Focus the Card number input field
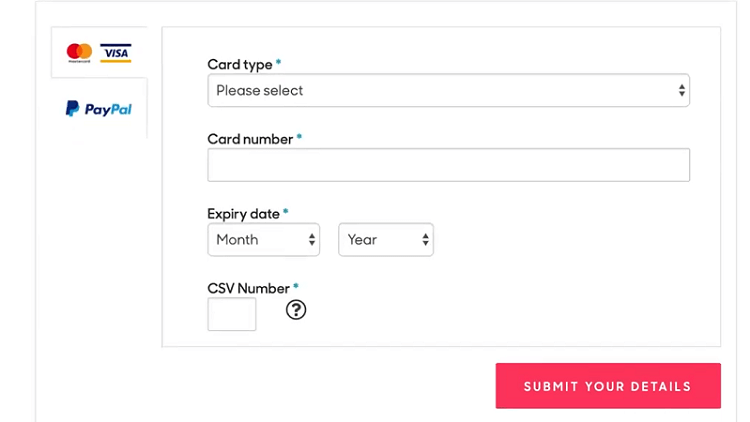Image resolution: width=750 pixels, height=422 pixels. tap(448, 165)
